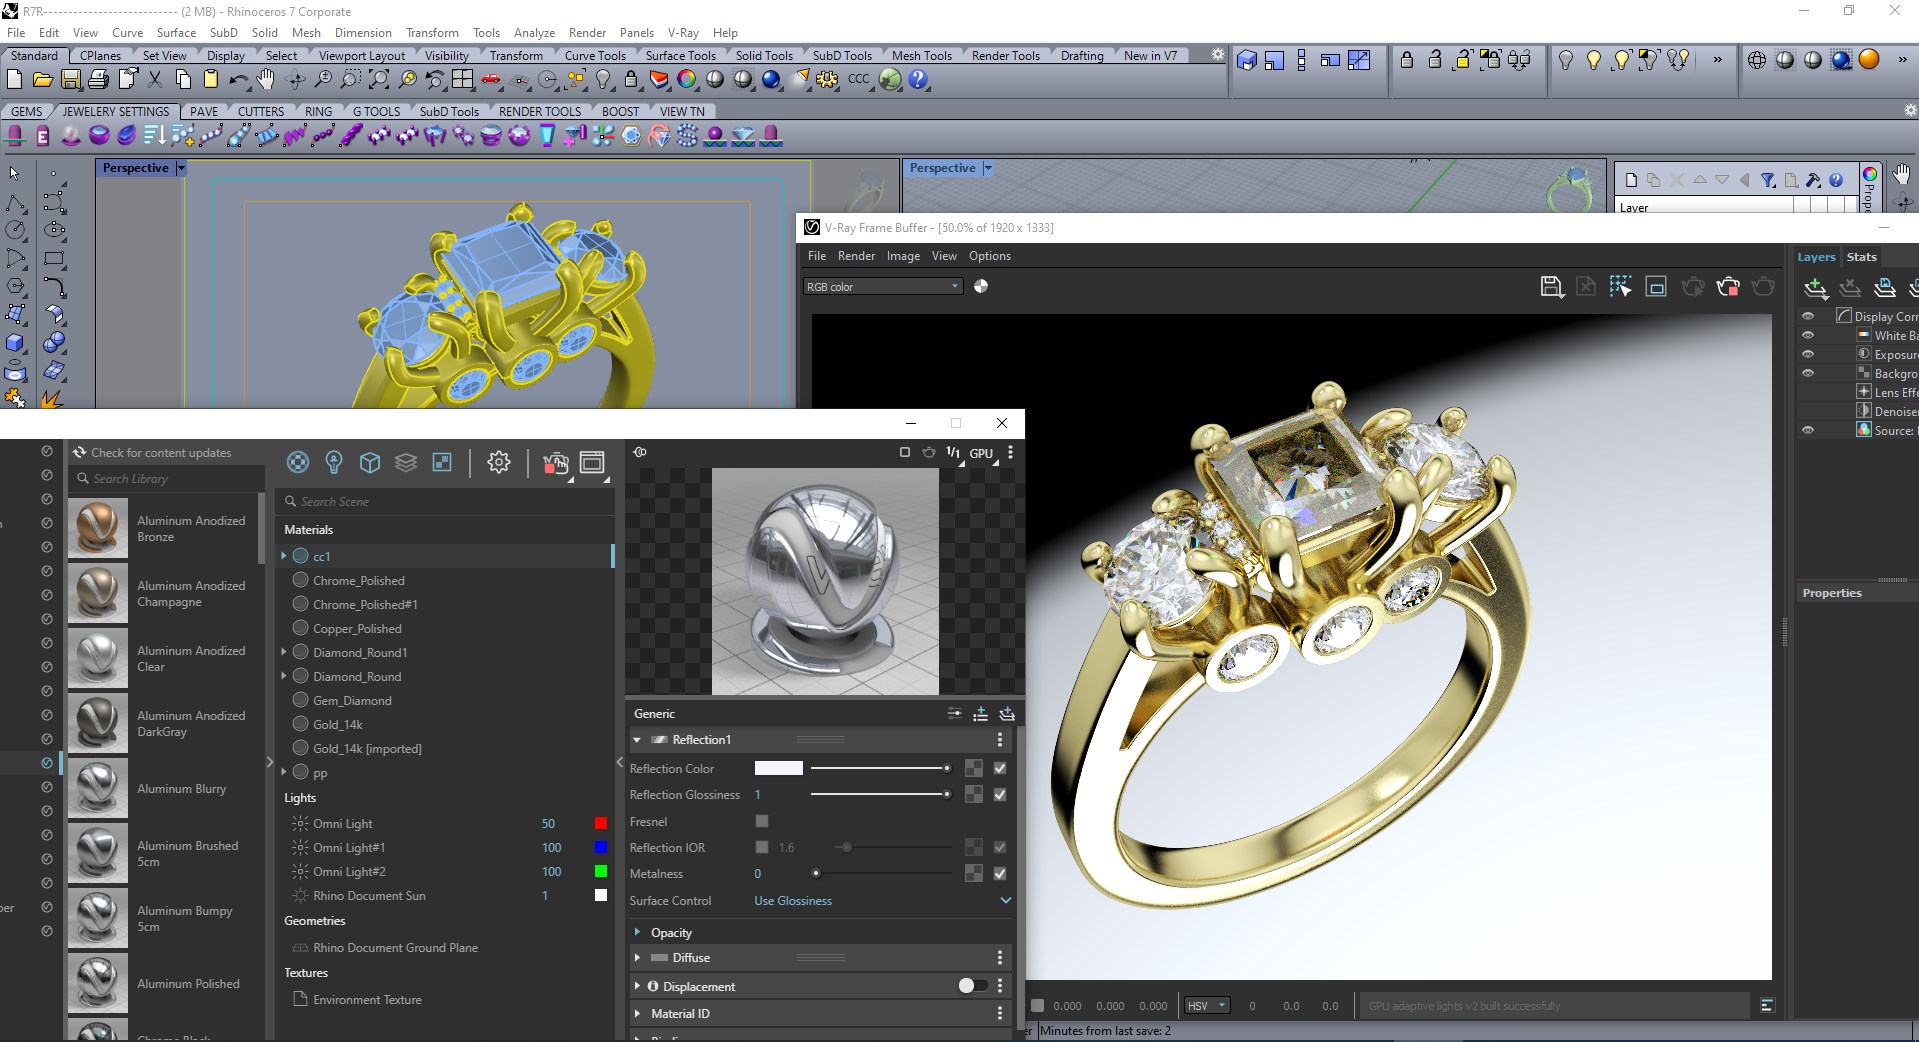Image resolution: width=1919 pixels, height=1042 pixels.
Task: Switch to the Stats tab
Action: point(1861,257)
